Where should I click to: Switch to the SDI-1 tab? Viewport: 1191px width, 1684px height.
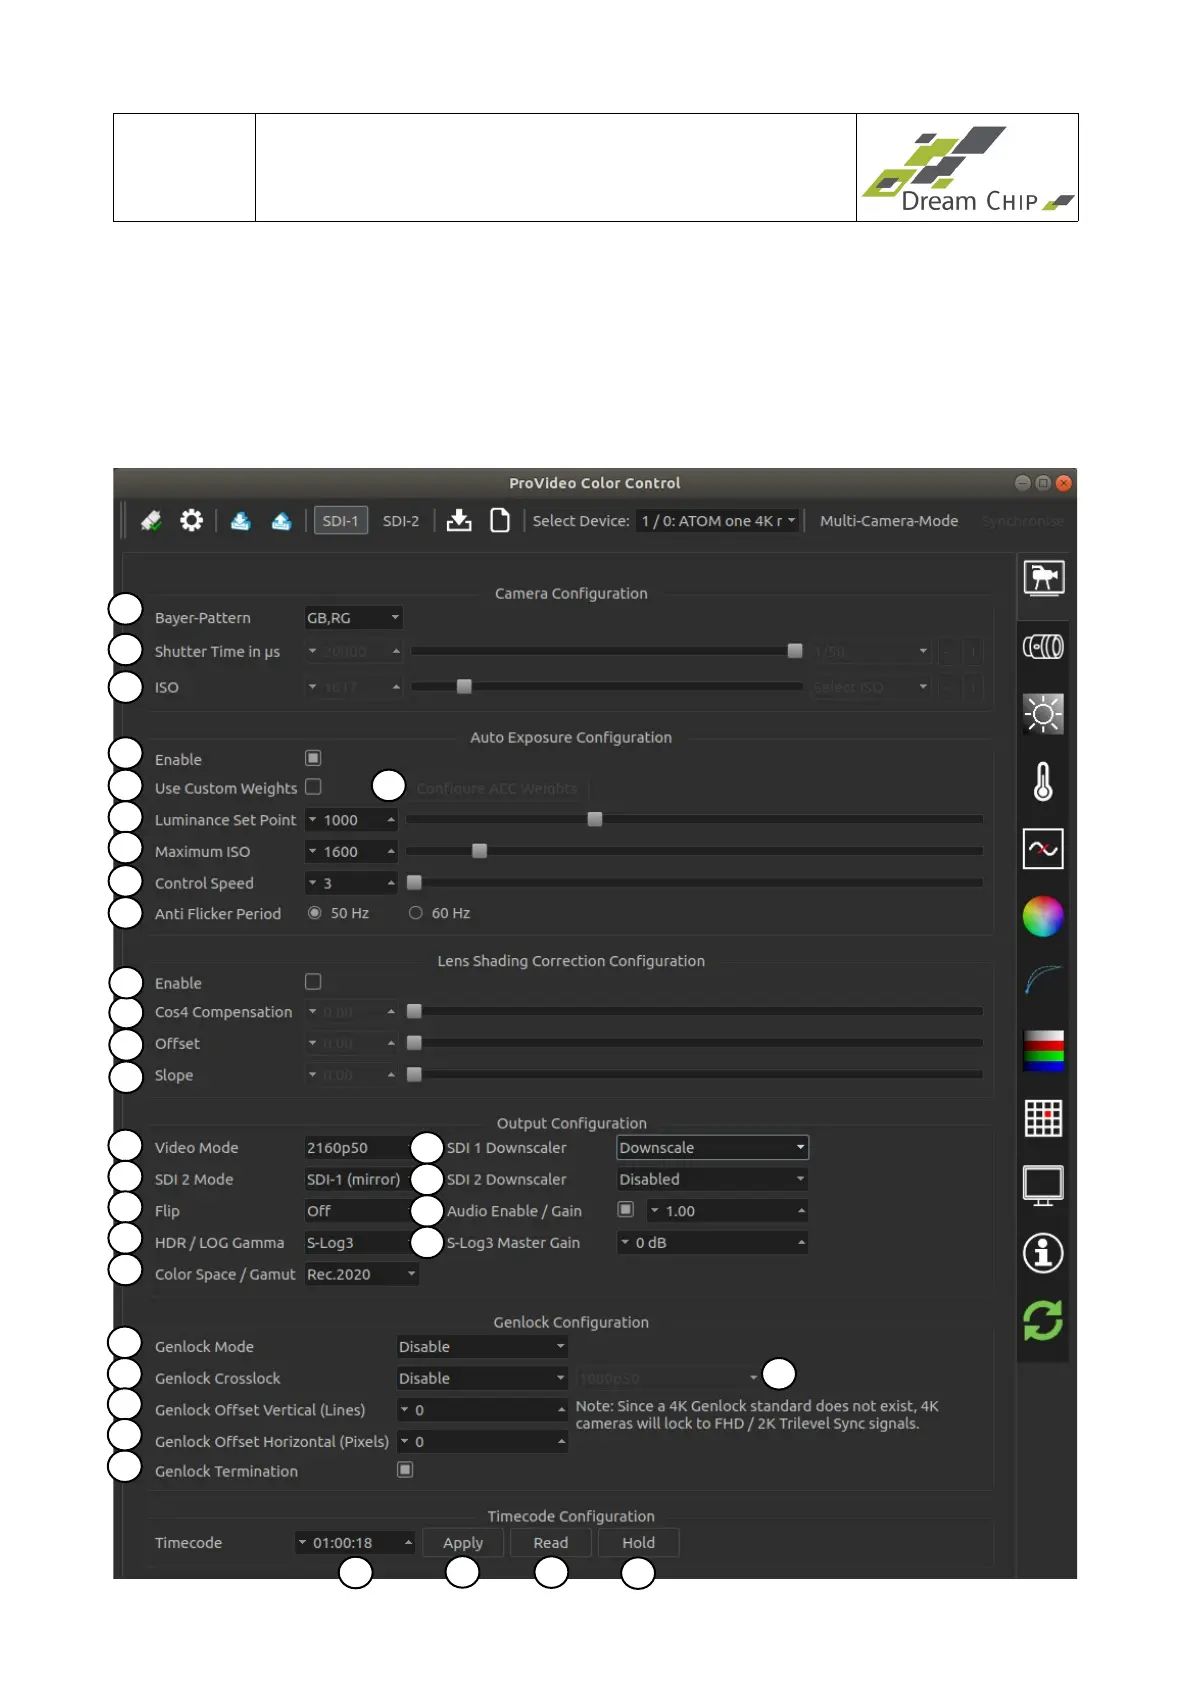(x=341, y=521)
